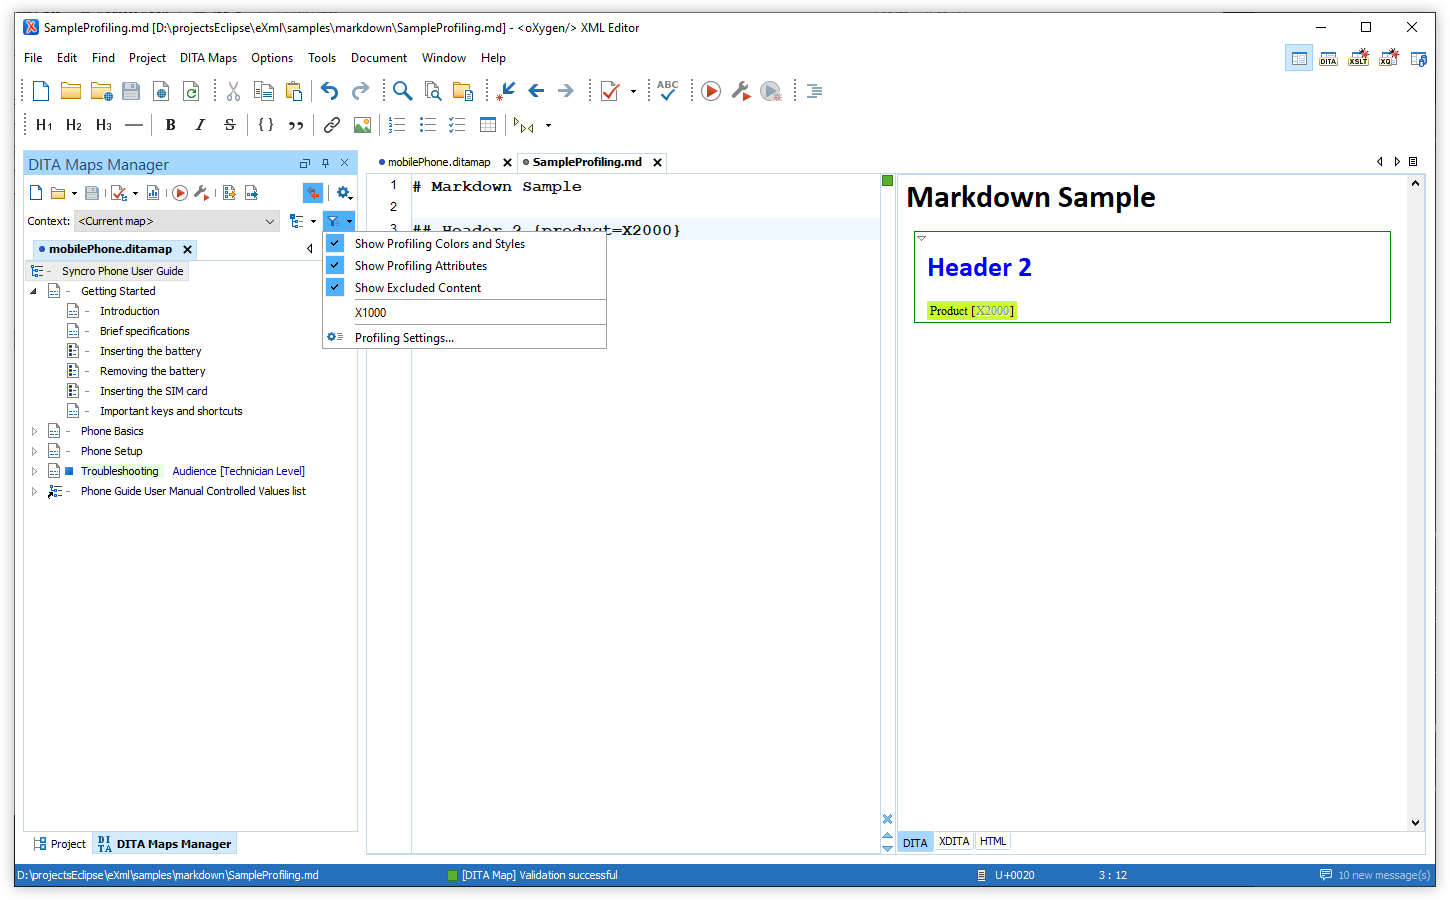Insert a block quote
Screen dimensions: 1450x900
click(x=296, y=125)
